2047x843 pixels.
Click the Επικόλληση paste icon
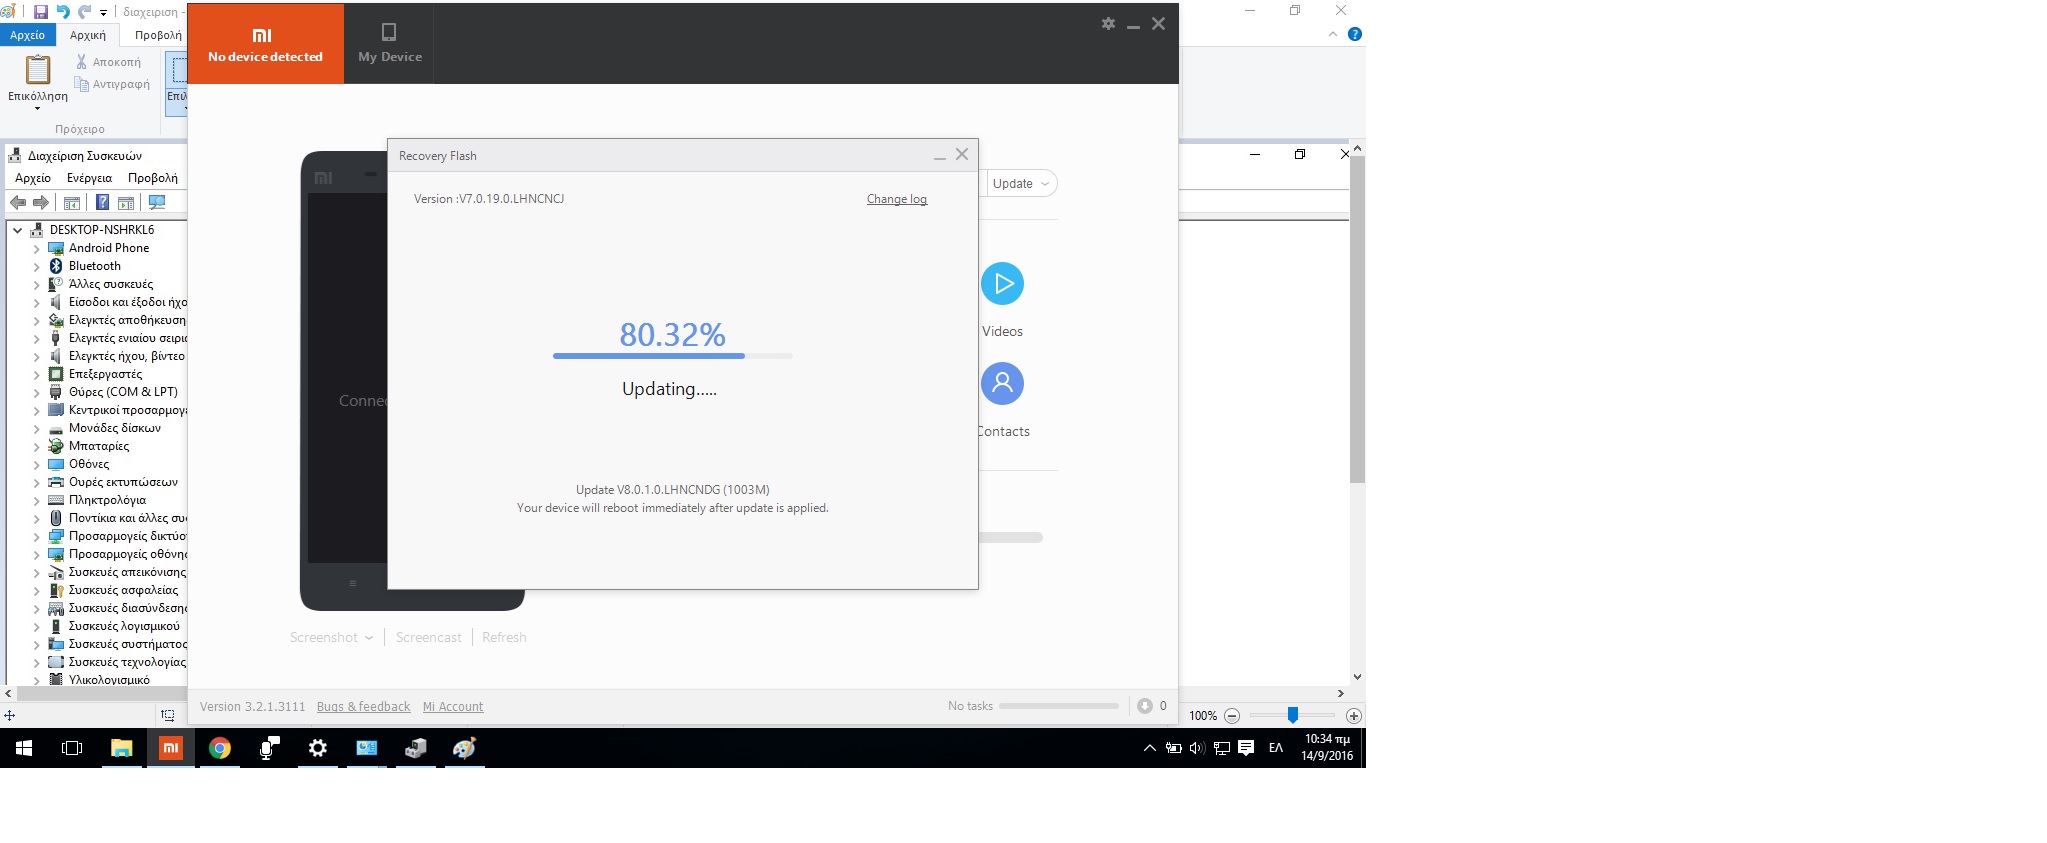click(38, 70)
